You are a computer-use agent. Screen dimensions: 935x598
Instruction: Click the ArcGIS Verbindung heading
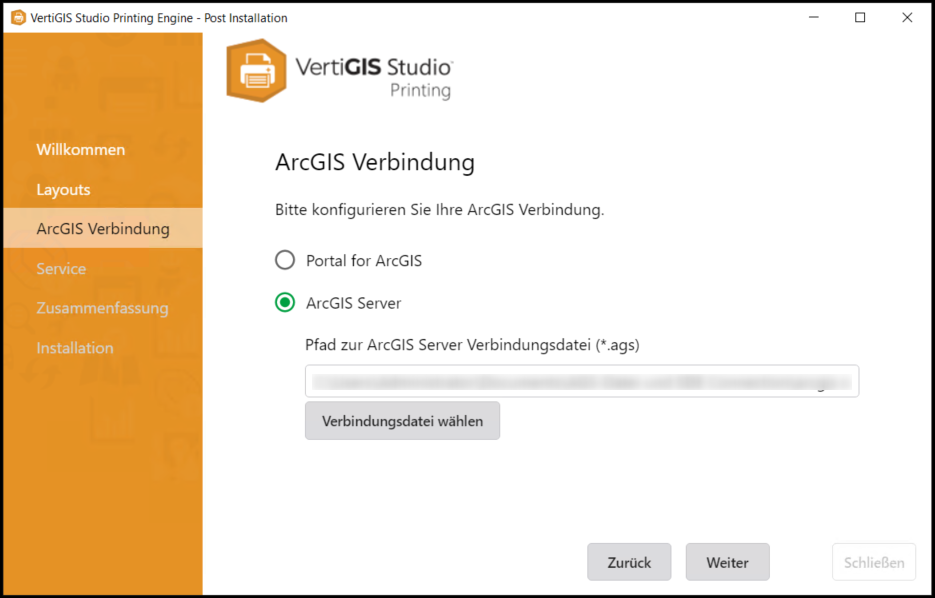pos(375,162)
